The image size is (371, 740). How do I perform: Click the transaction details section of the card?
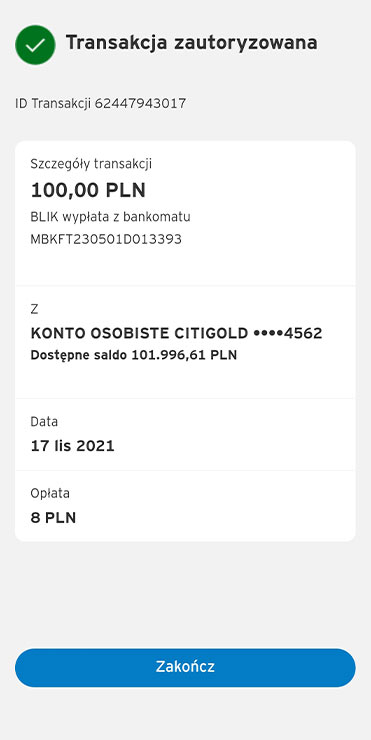pos(185,213)
